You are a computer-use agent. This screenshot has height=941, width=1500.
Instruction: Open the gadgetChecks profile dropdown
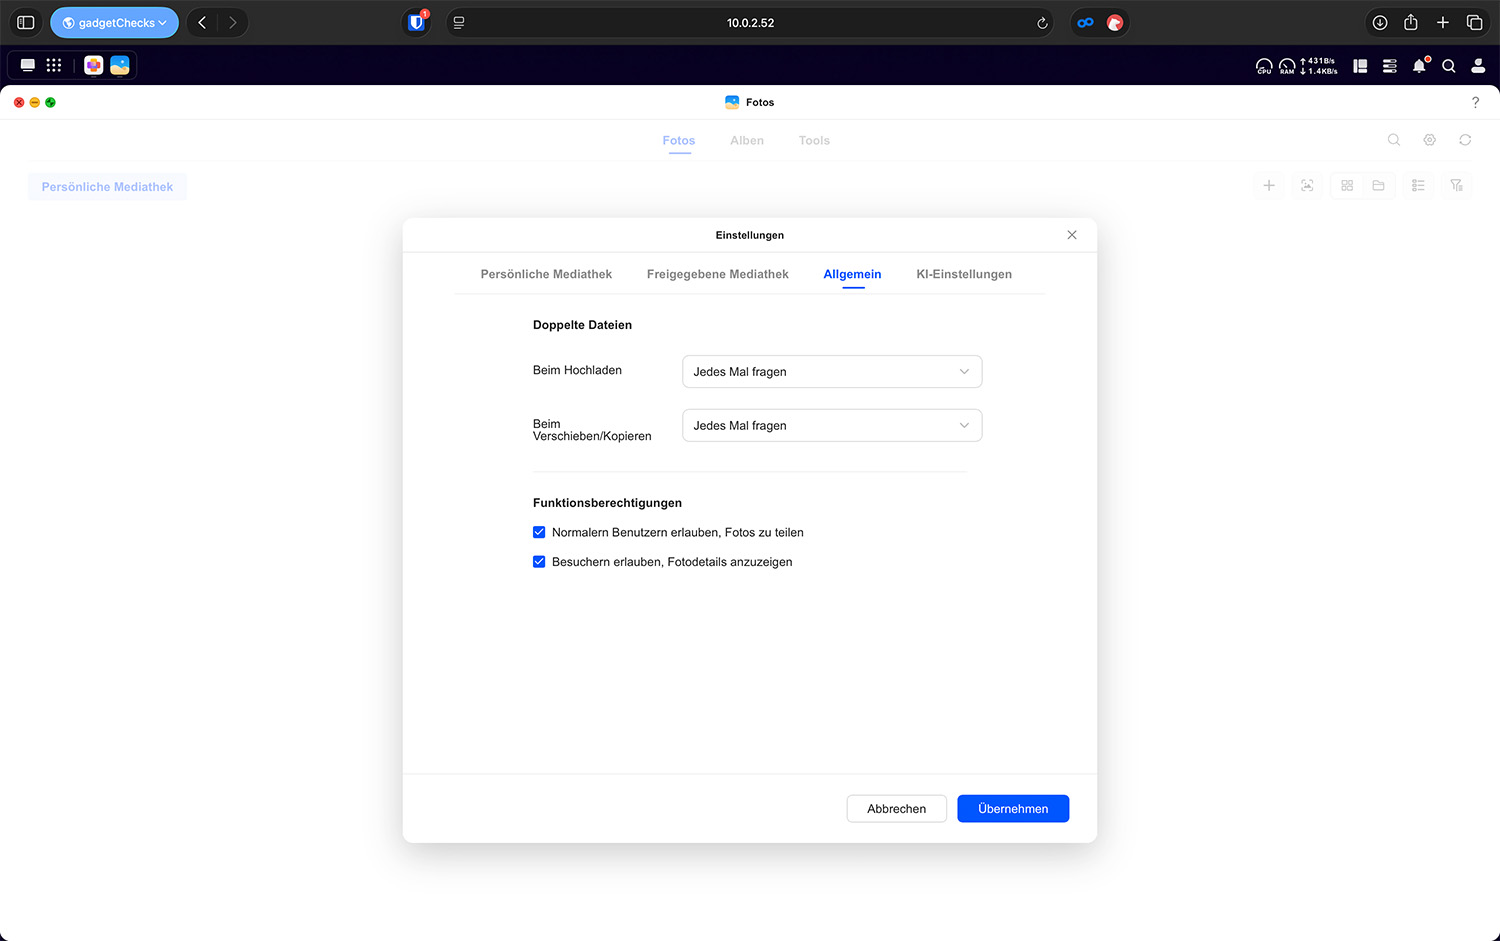click(x=114, y=23)
